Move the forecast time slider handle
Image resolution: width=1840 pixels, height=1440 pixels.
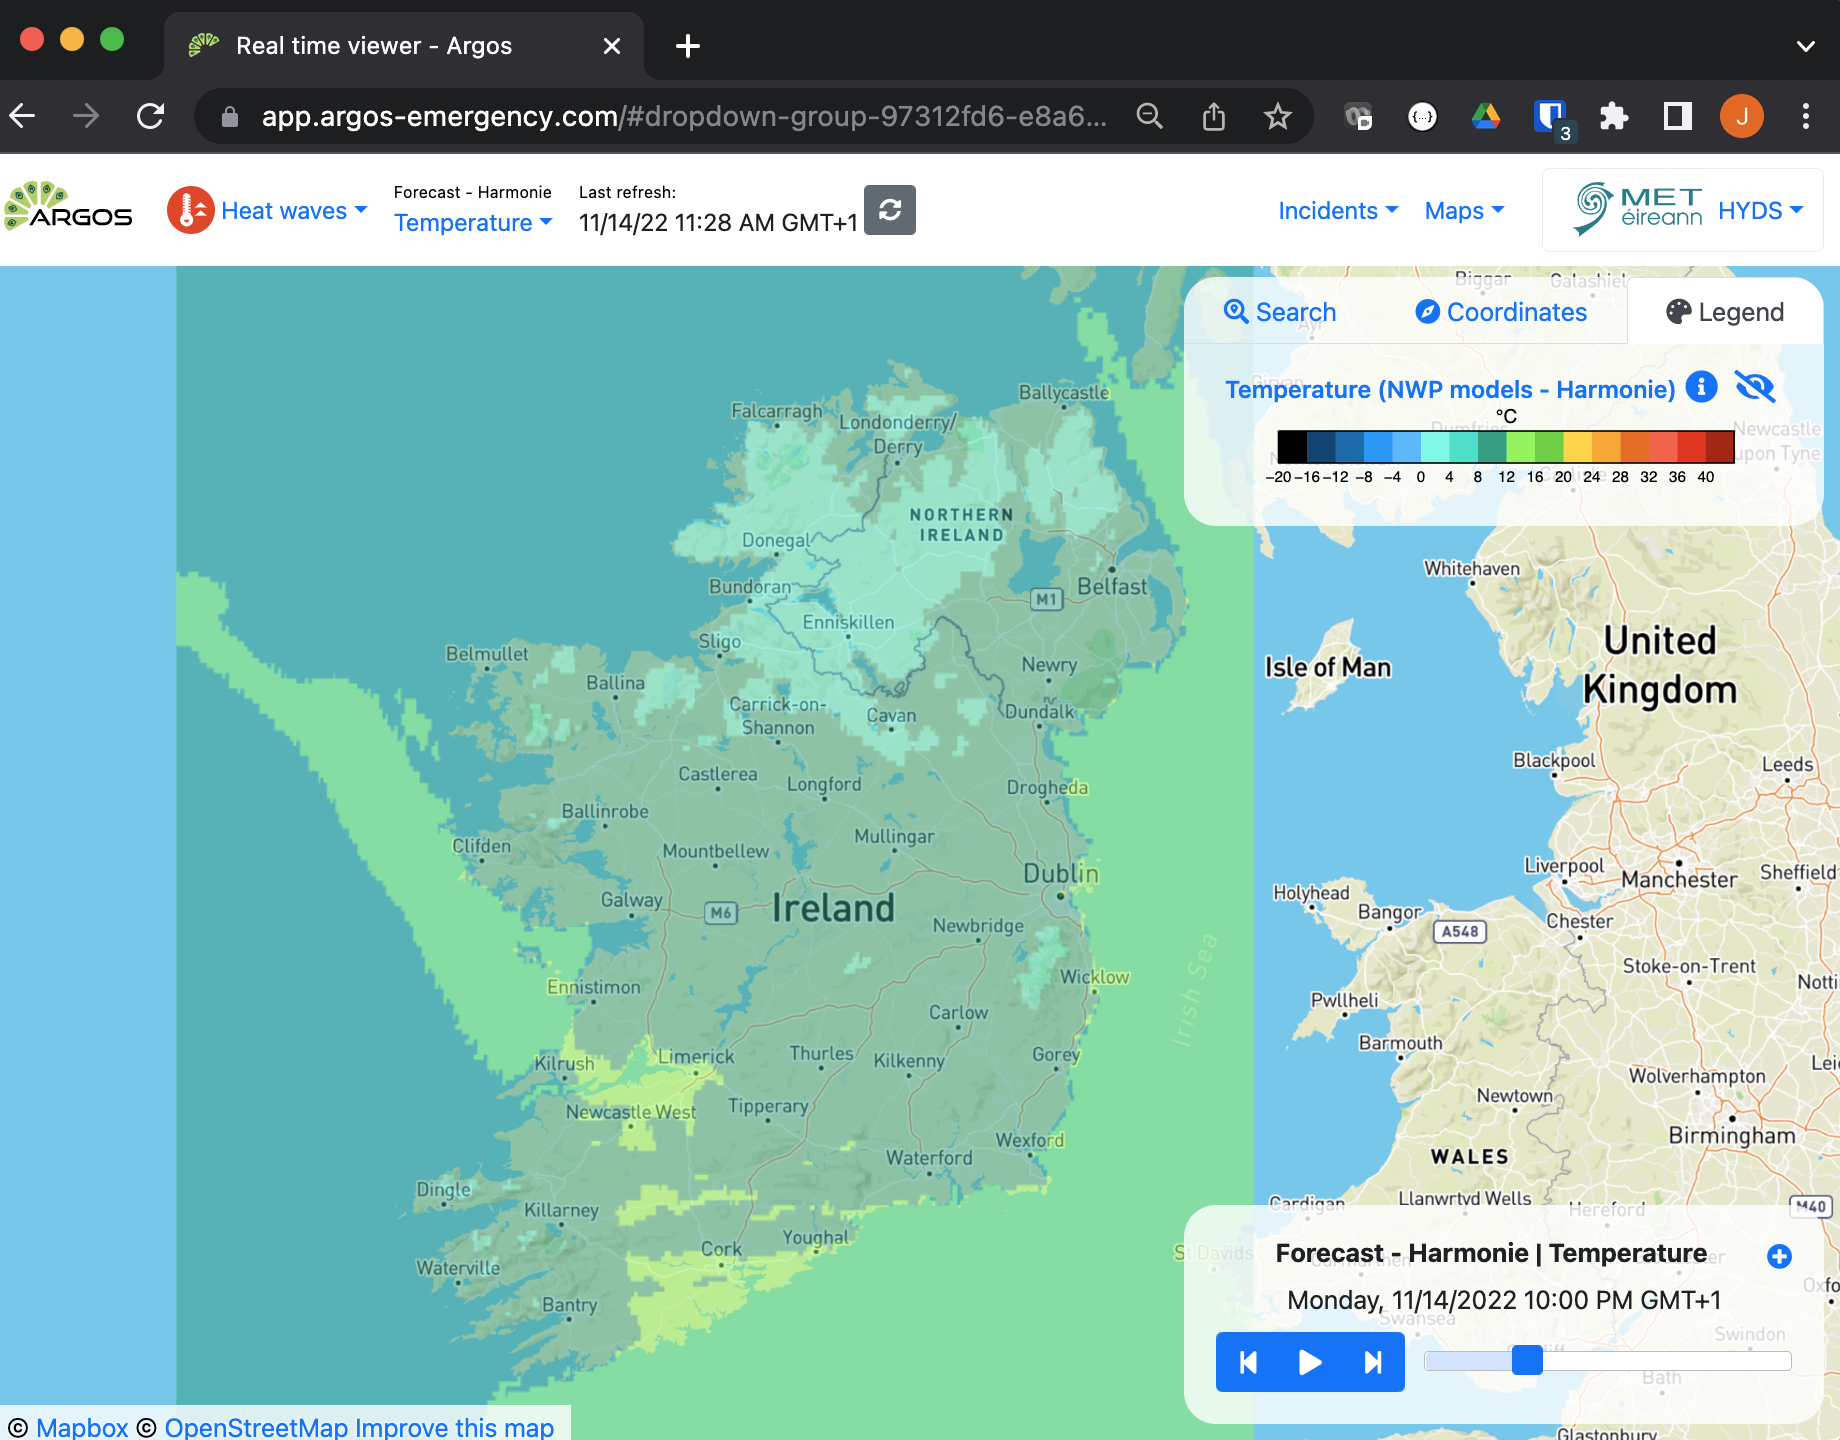tap(1527, 1360)
